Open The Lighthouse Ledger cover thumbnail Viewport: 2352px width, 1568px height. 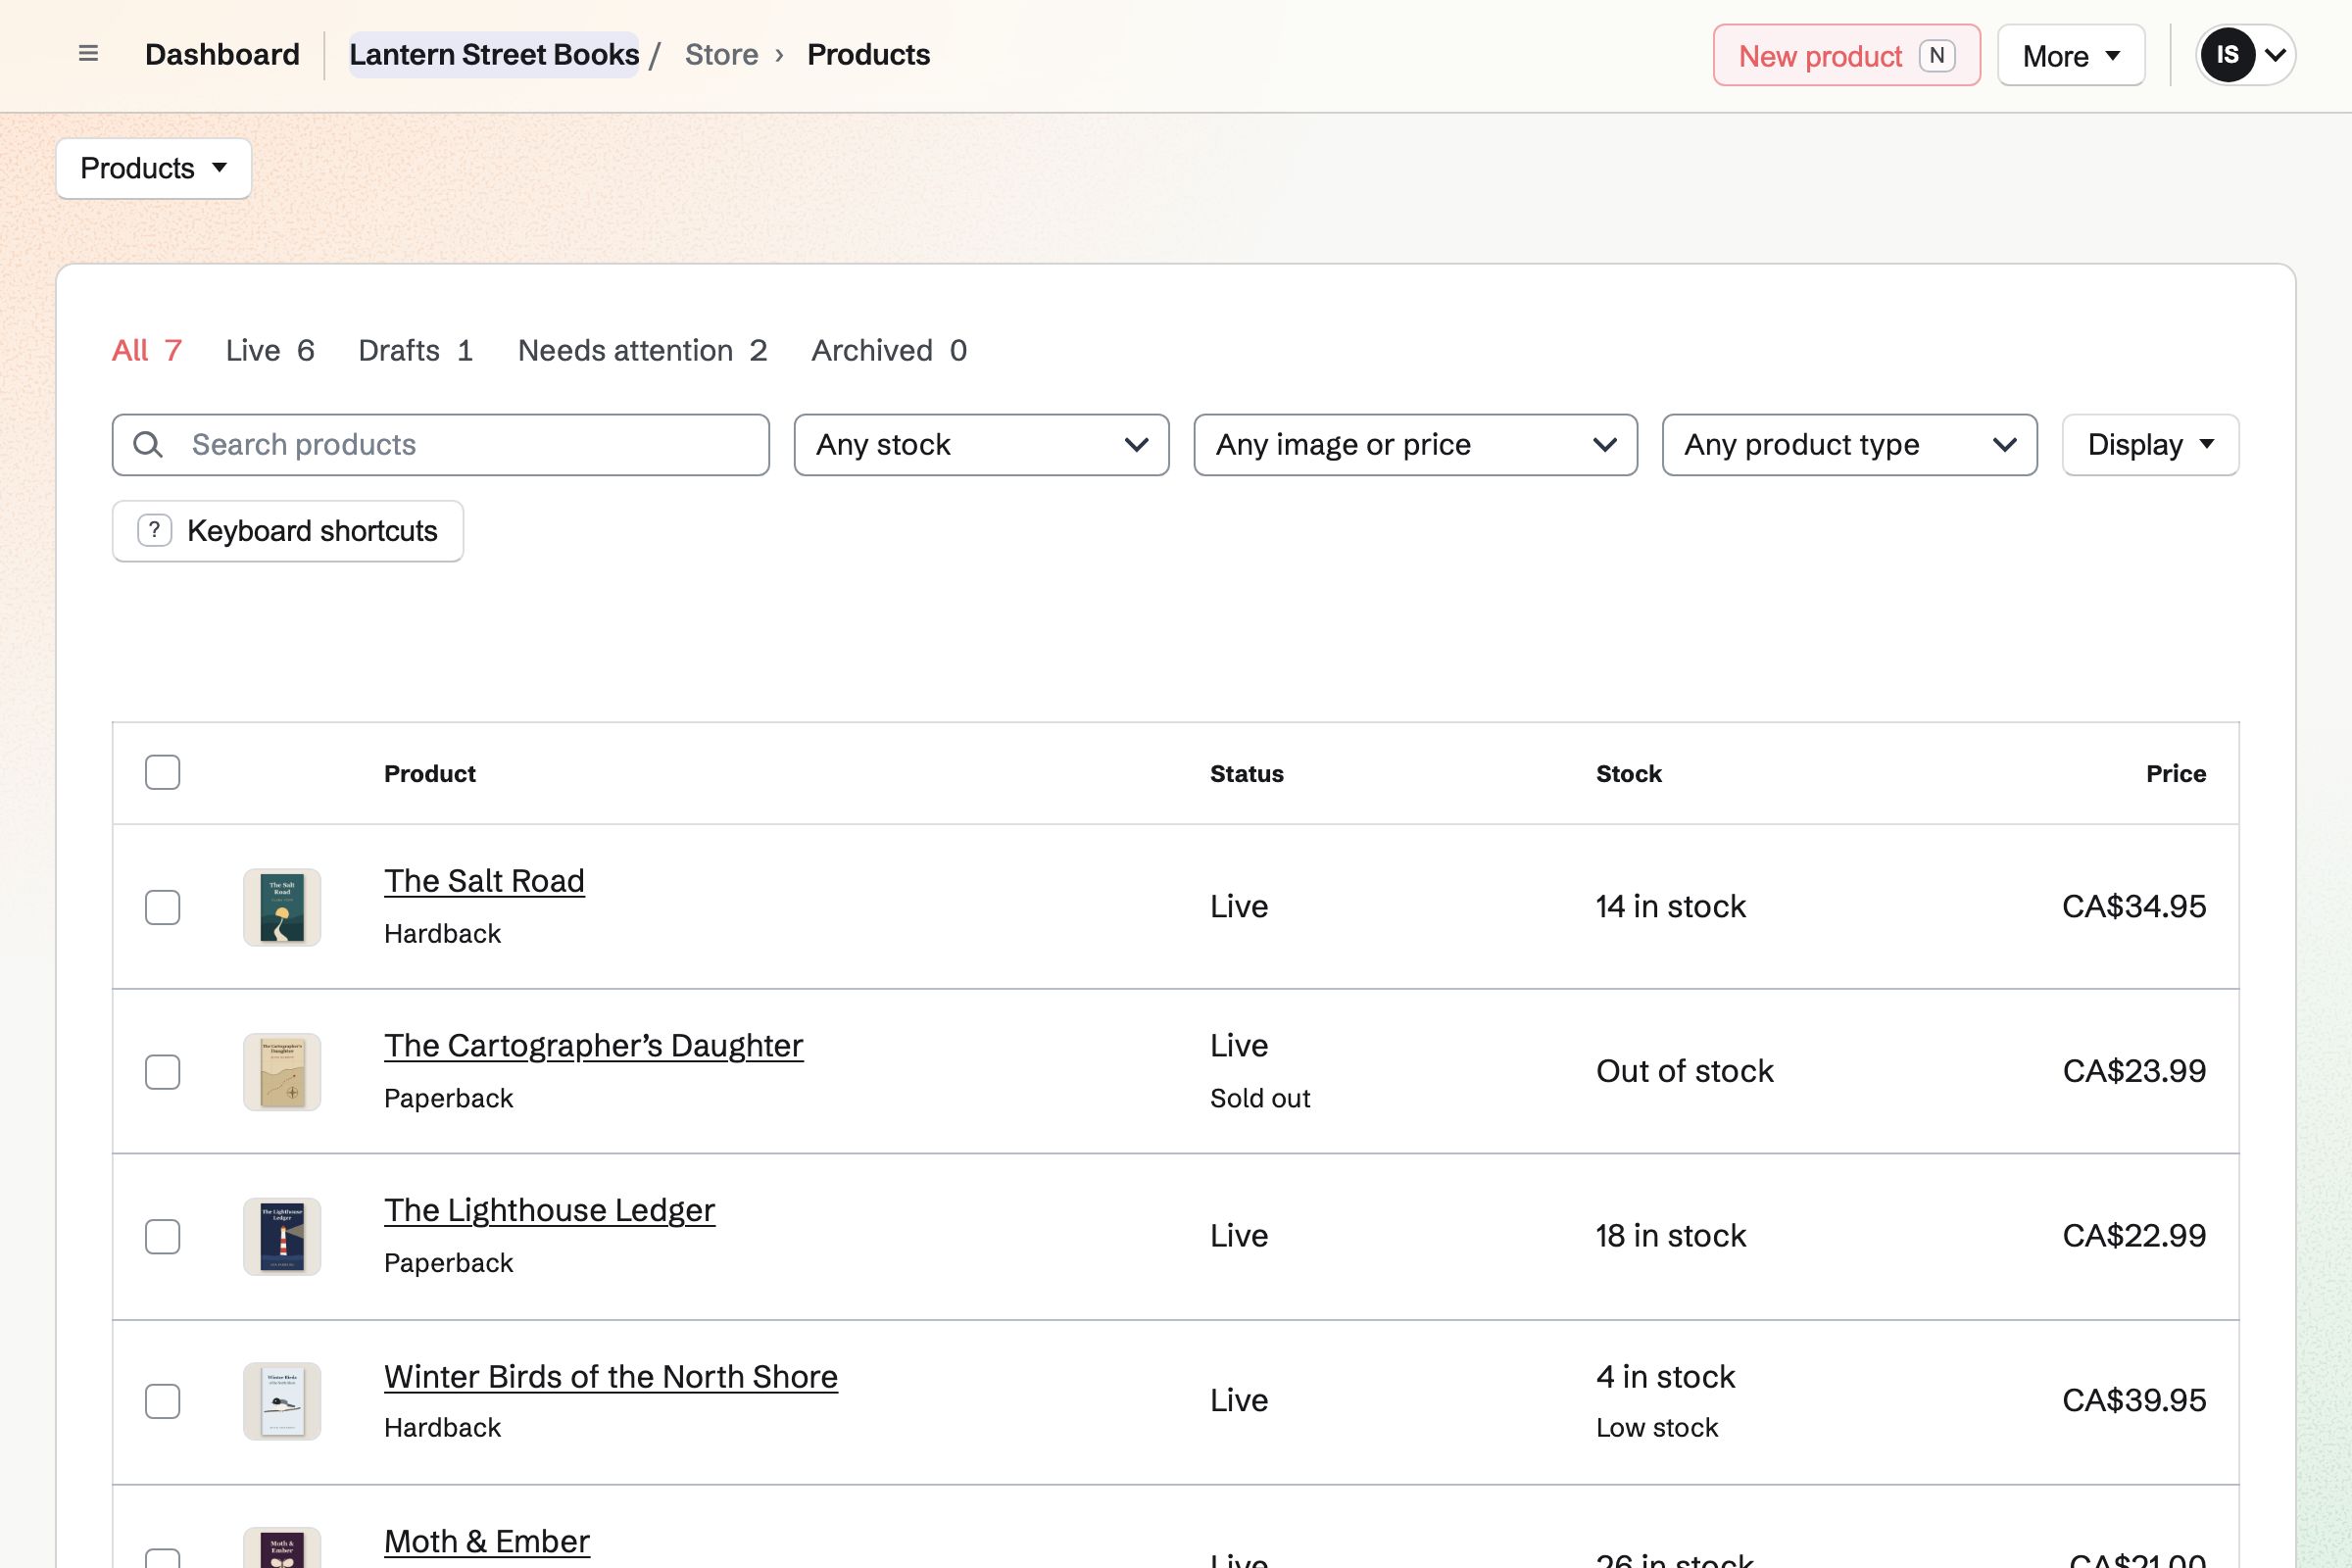(x=282, y=1237)
